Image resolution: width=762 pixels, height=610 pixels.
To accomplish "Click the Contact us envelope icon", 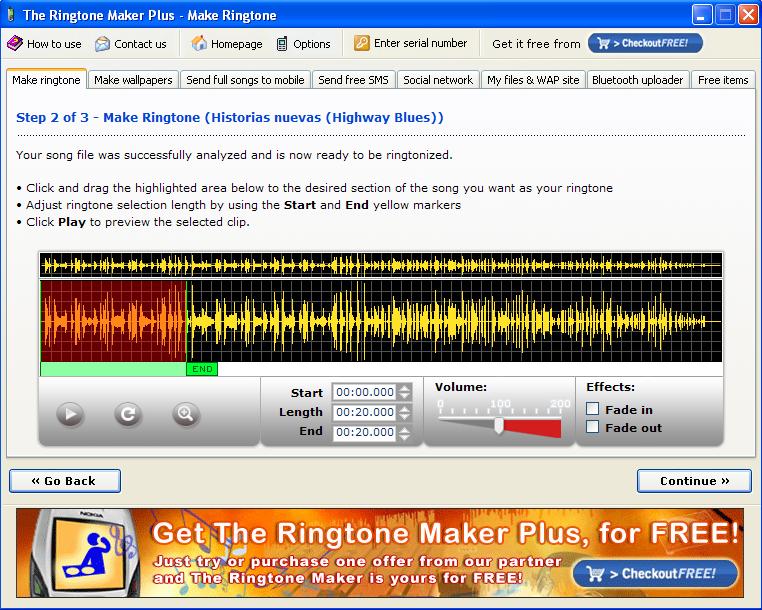I will [102, 44].
